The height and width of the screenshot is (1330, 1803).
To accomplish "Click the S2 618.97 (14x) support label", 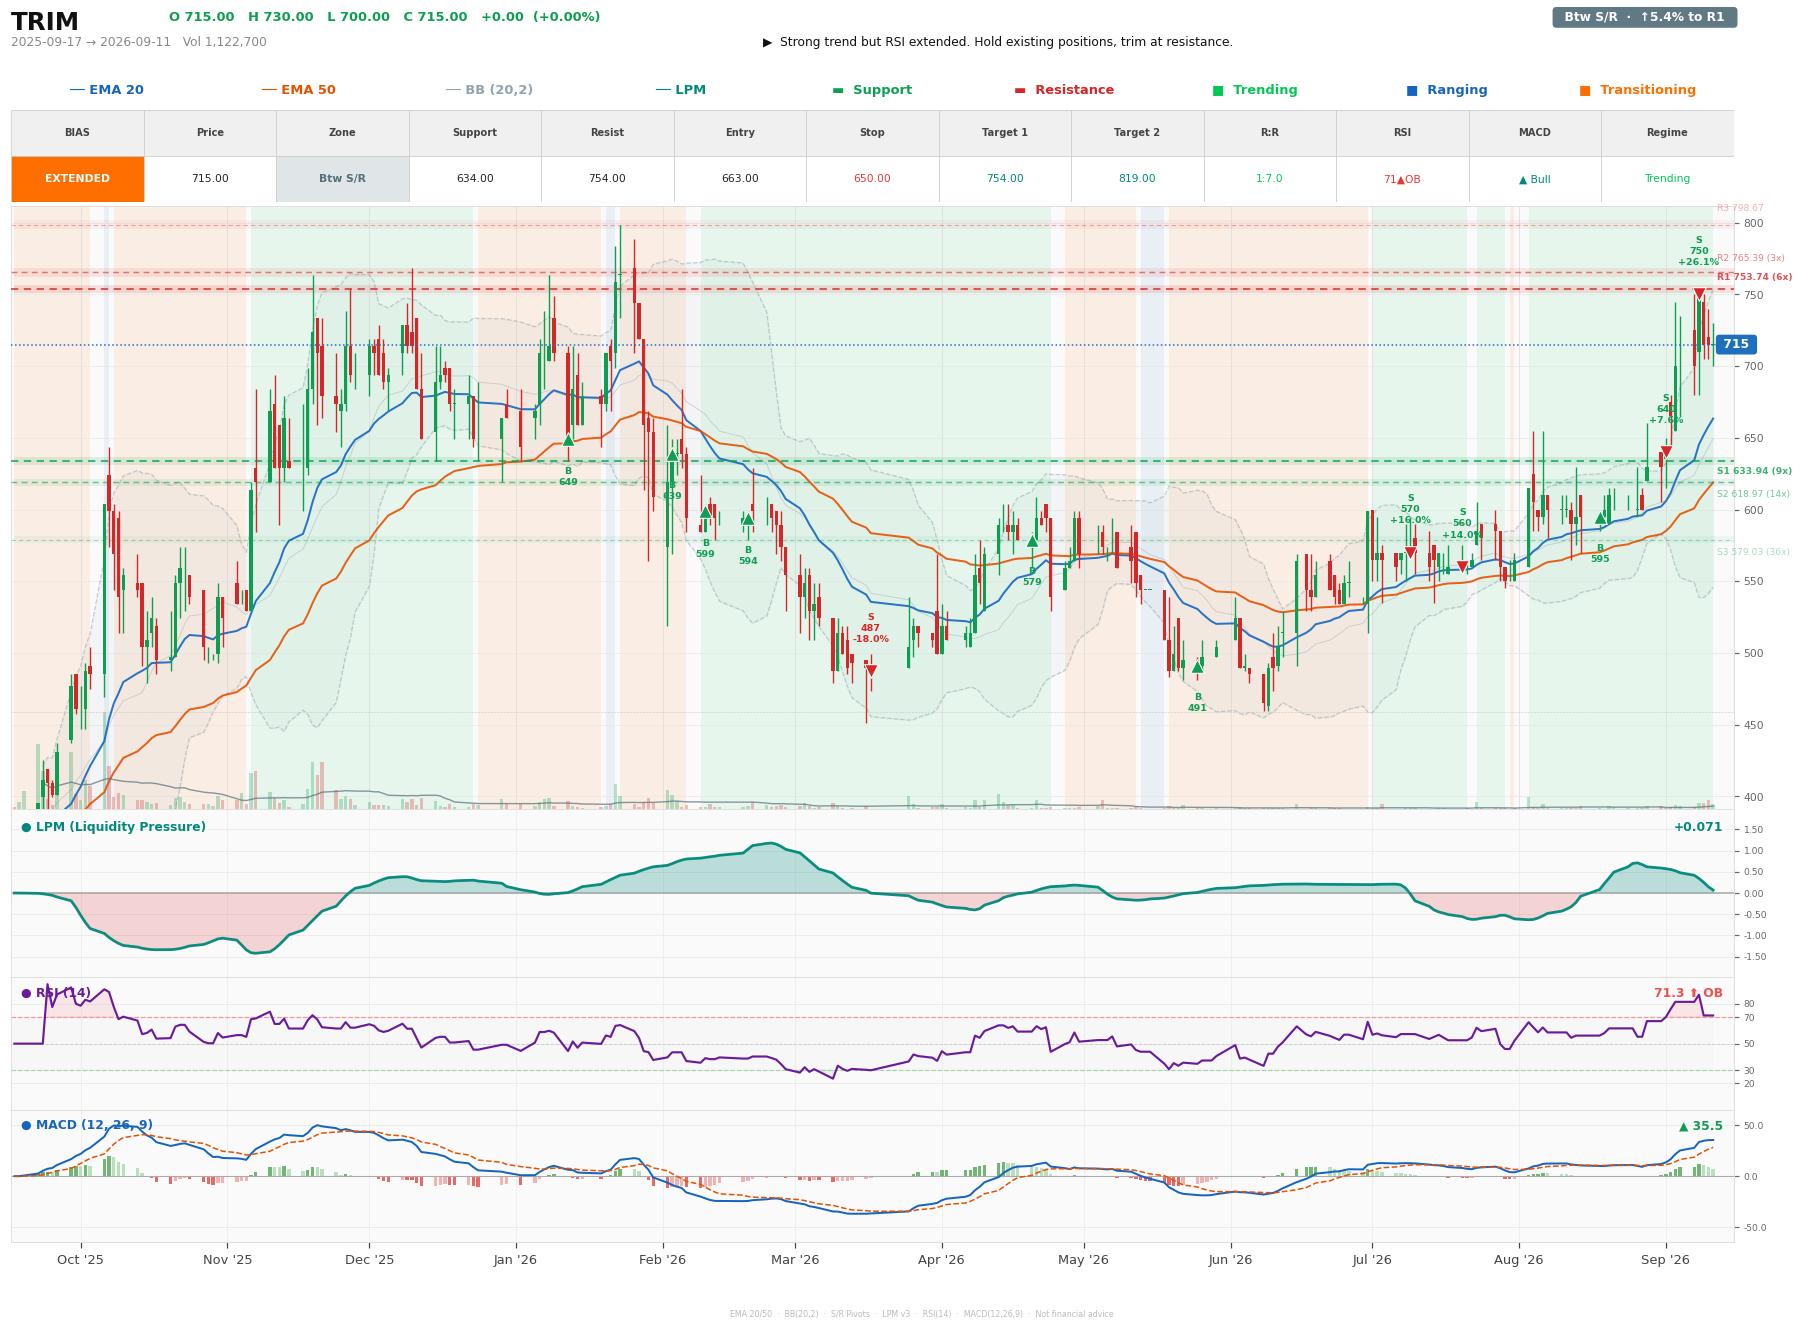I will [x=1753, y=494].
